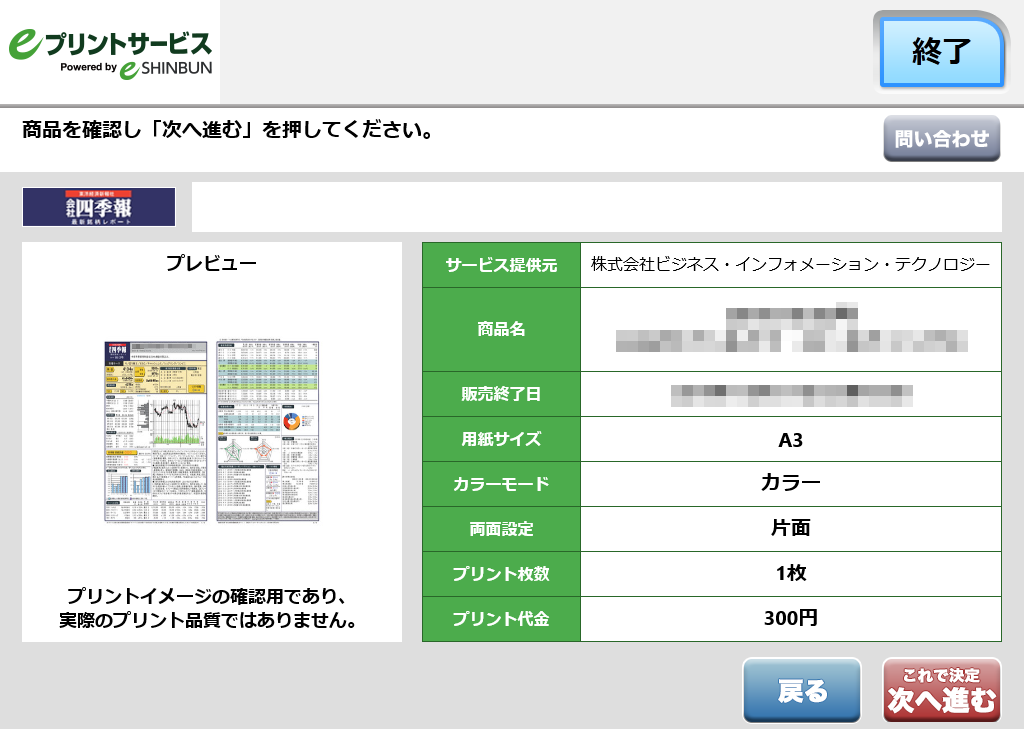This screenshot has height=730, width=1024.
Task: Click 株式会社ビジネス・インフォメーション・テクノロジー text
Action: [790, 264]
